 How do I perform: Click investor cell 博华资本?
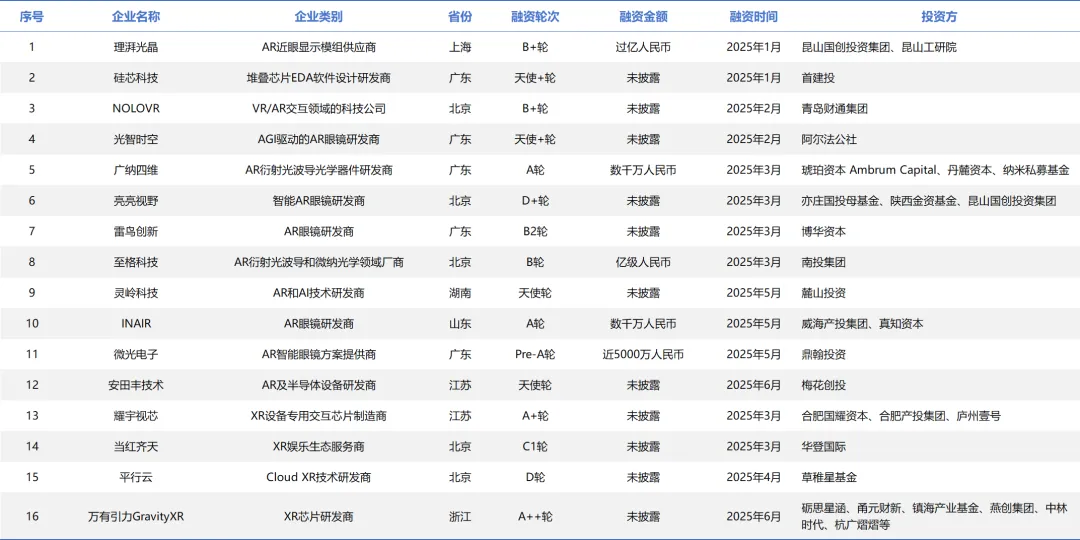coord(824,231)
